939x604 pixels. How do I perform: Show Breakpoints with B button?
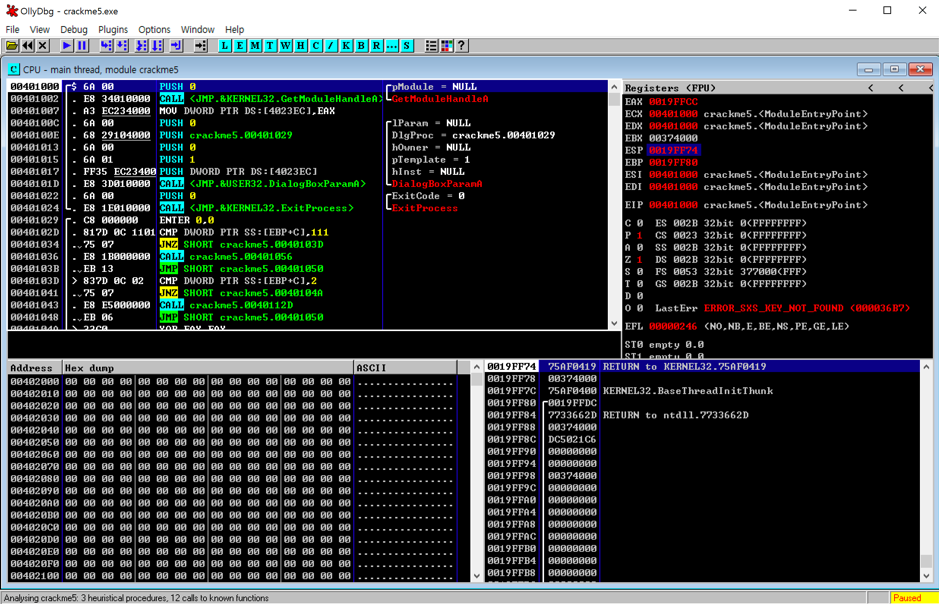(x=361, y=45)
